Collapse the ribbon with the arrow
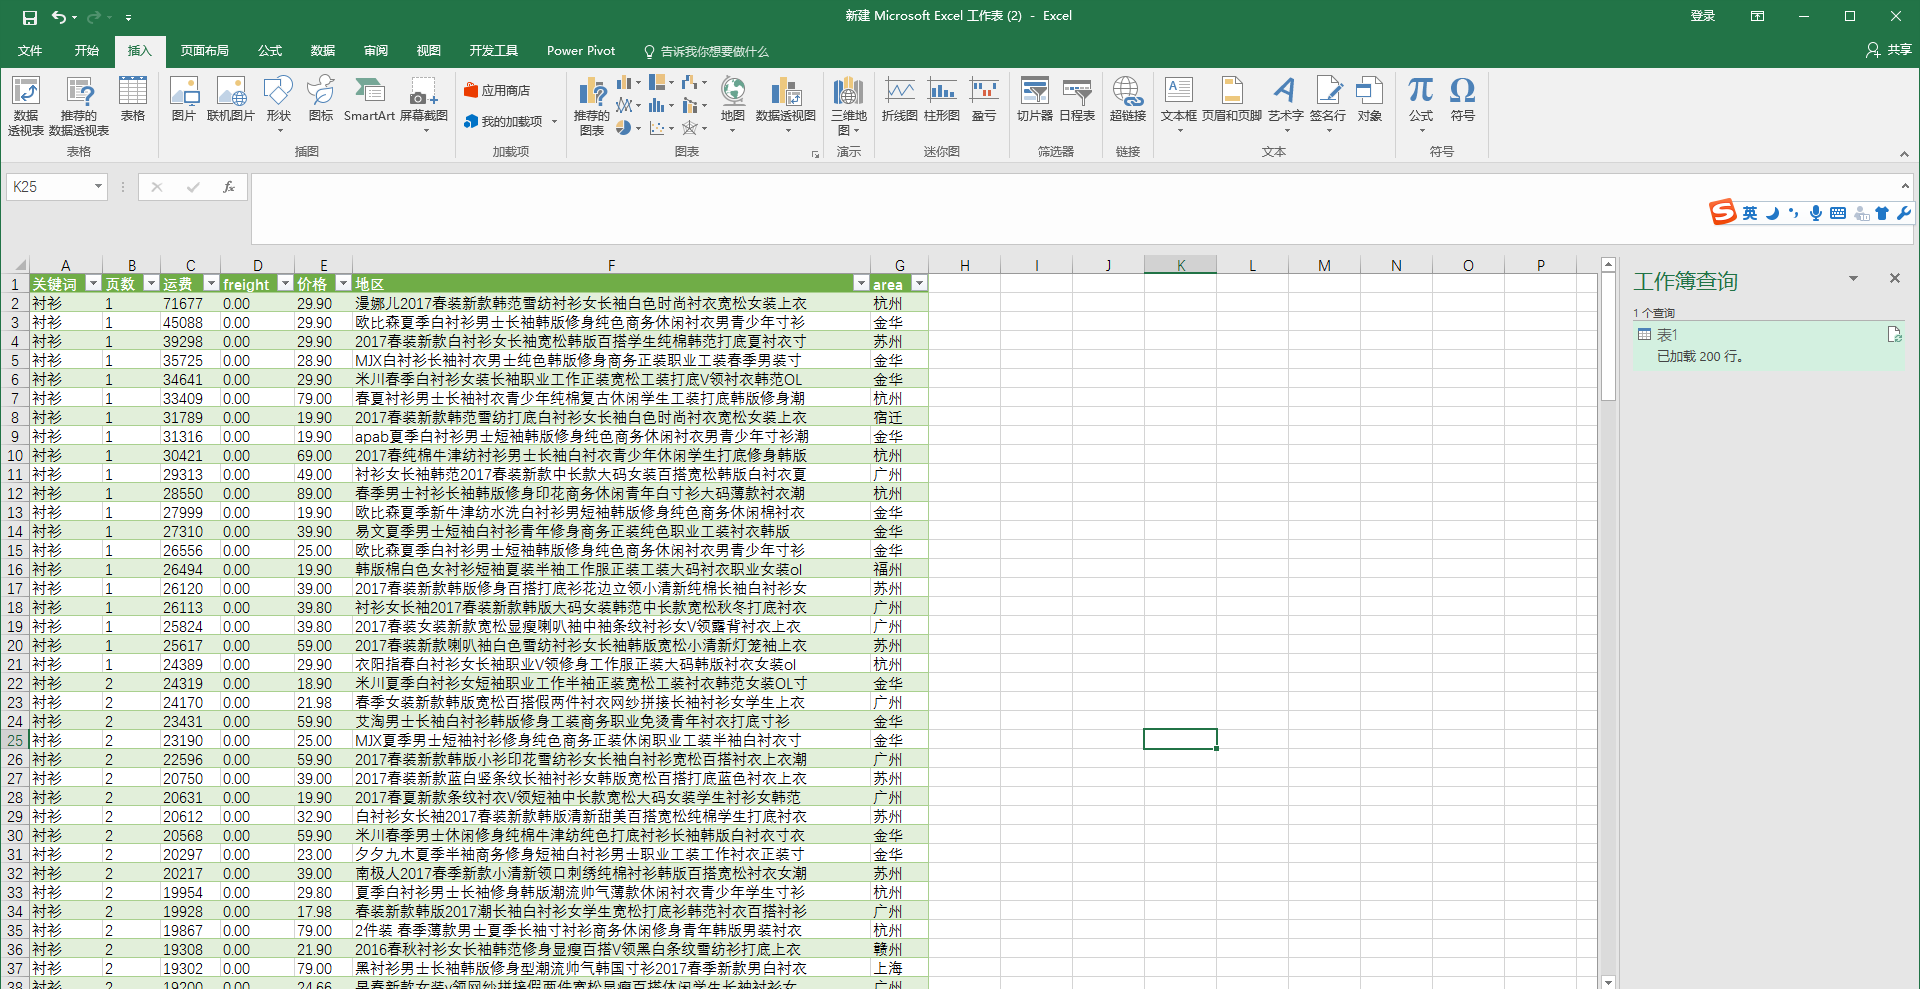Image resolution: width=1920 pixels, height=989 pixels. [1904, 153]
